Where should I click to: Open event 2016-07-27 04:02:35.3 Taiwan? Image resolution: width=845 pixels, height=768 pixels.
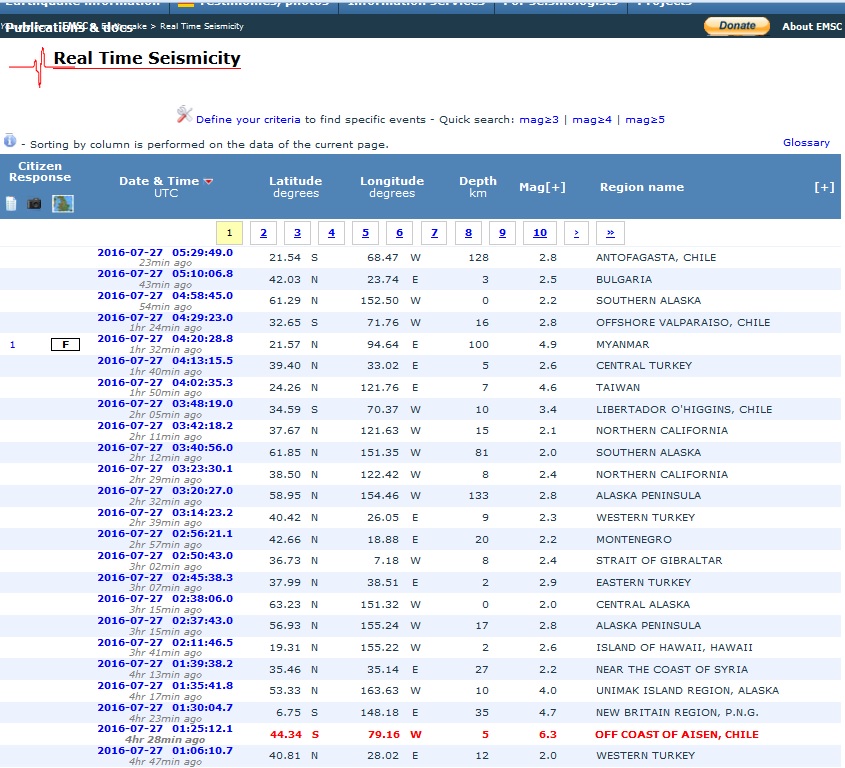point(165,383)
